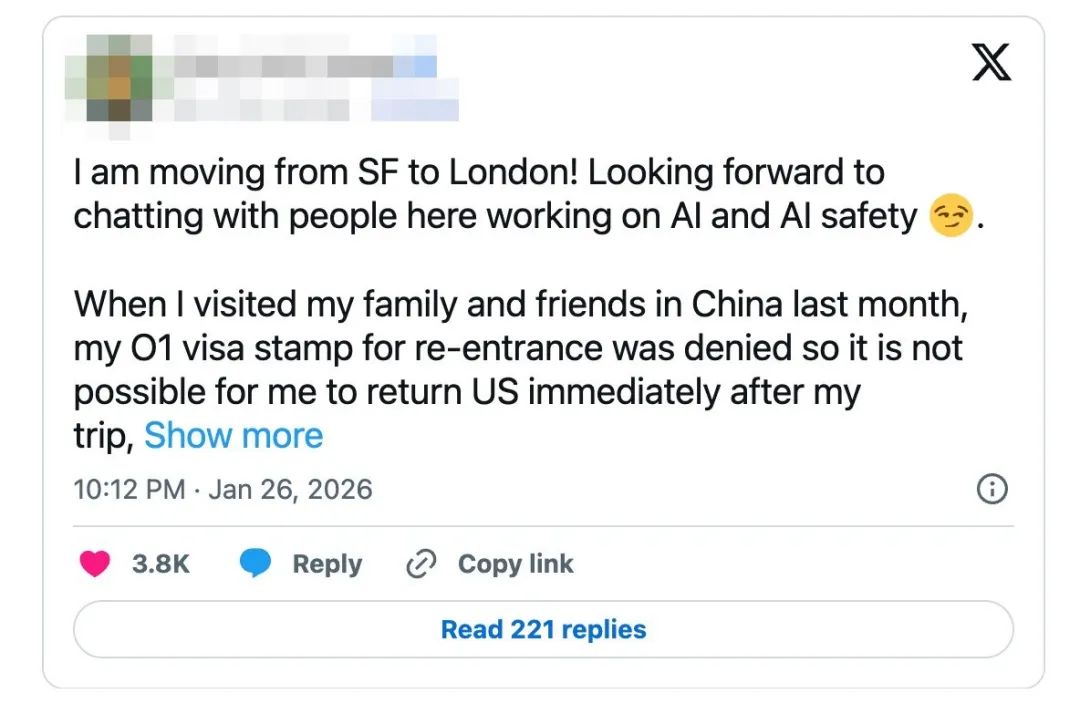Click the blue reply speech bubble icon
This screenshot has width=1080, height=704.
(256, 564)
